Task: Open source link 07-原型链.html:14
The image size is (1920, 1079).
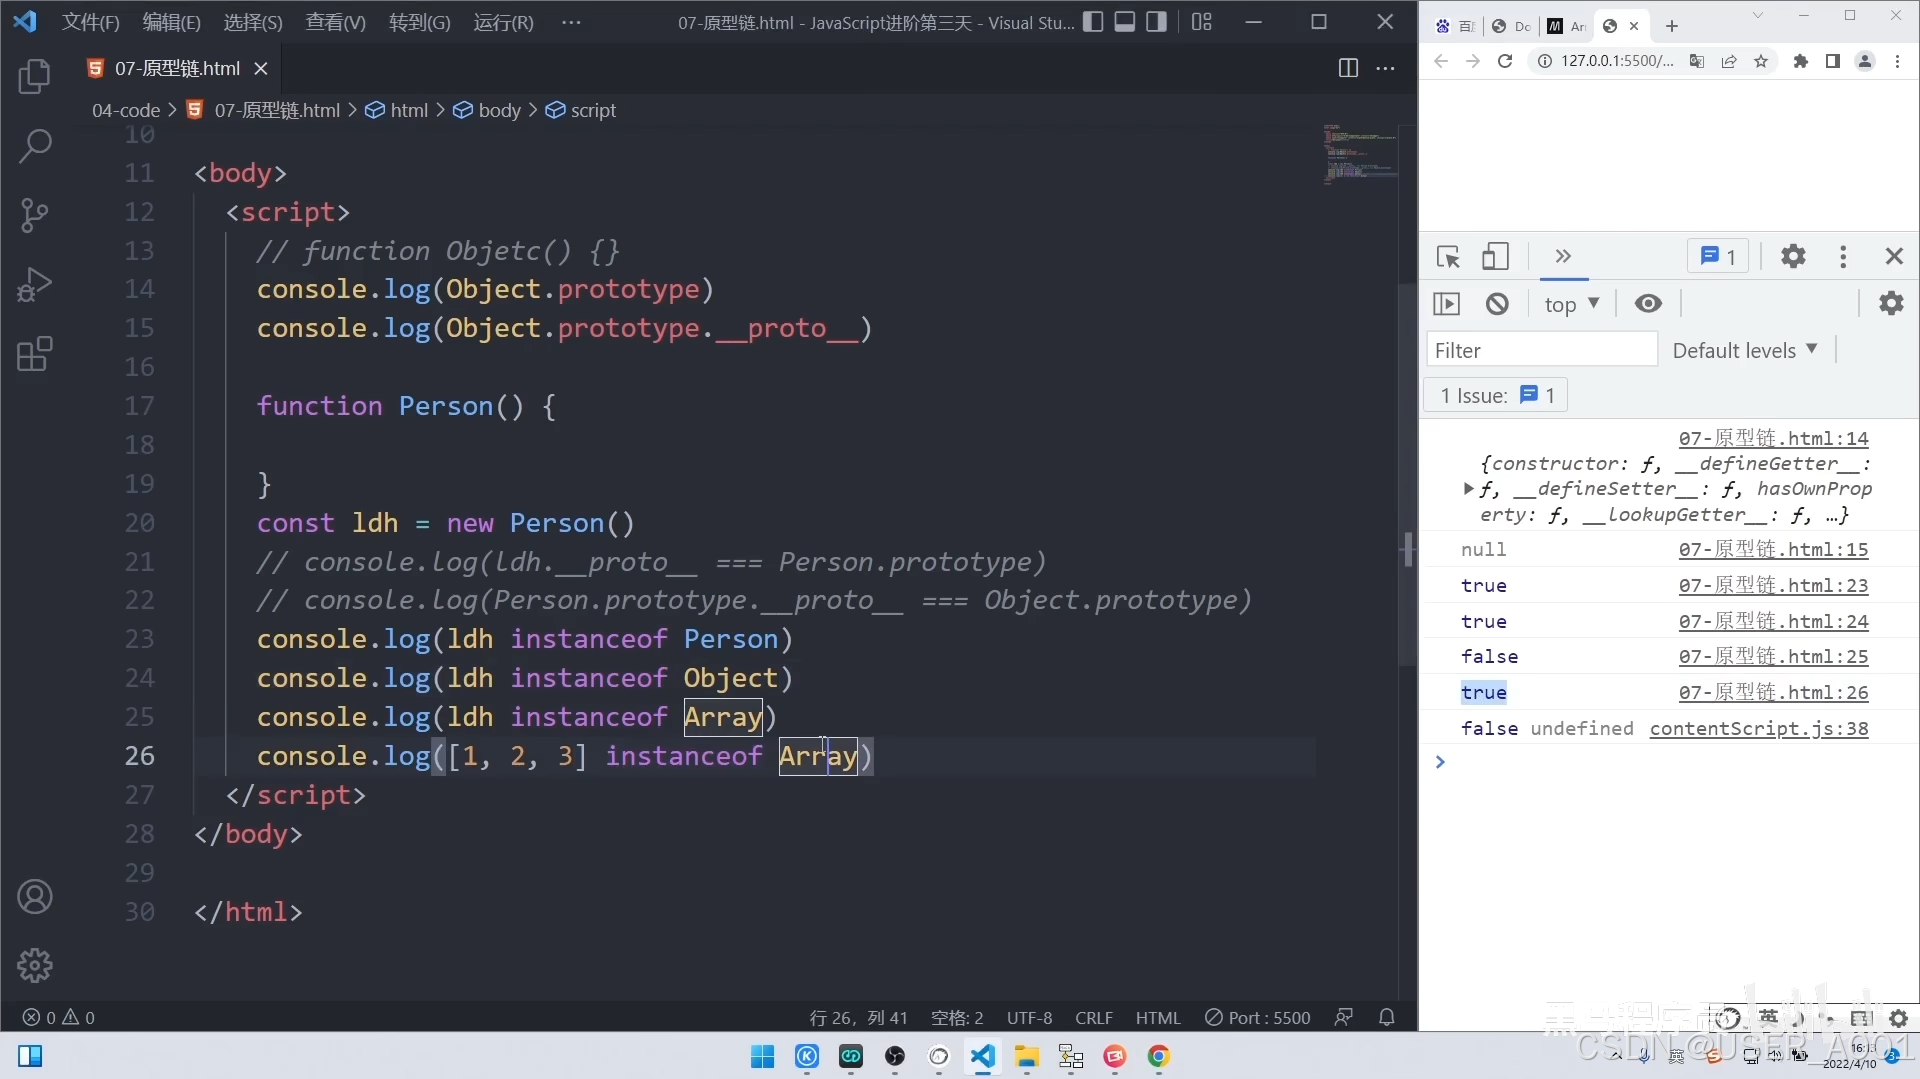Action: [x=1773, y=438]
